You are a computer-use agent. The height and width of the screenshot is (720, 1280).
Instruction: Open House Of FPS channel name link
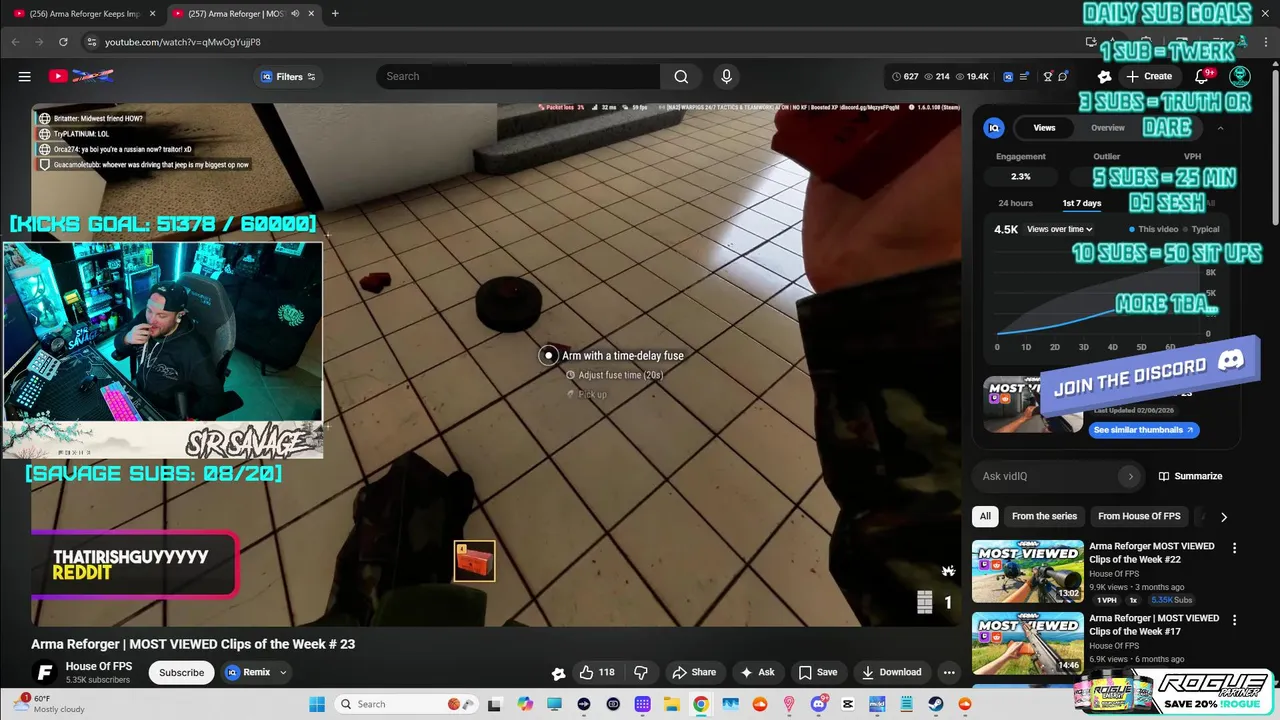click(x=99, y=667)
